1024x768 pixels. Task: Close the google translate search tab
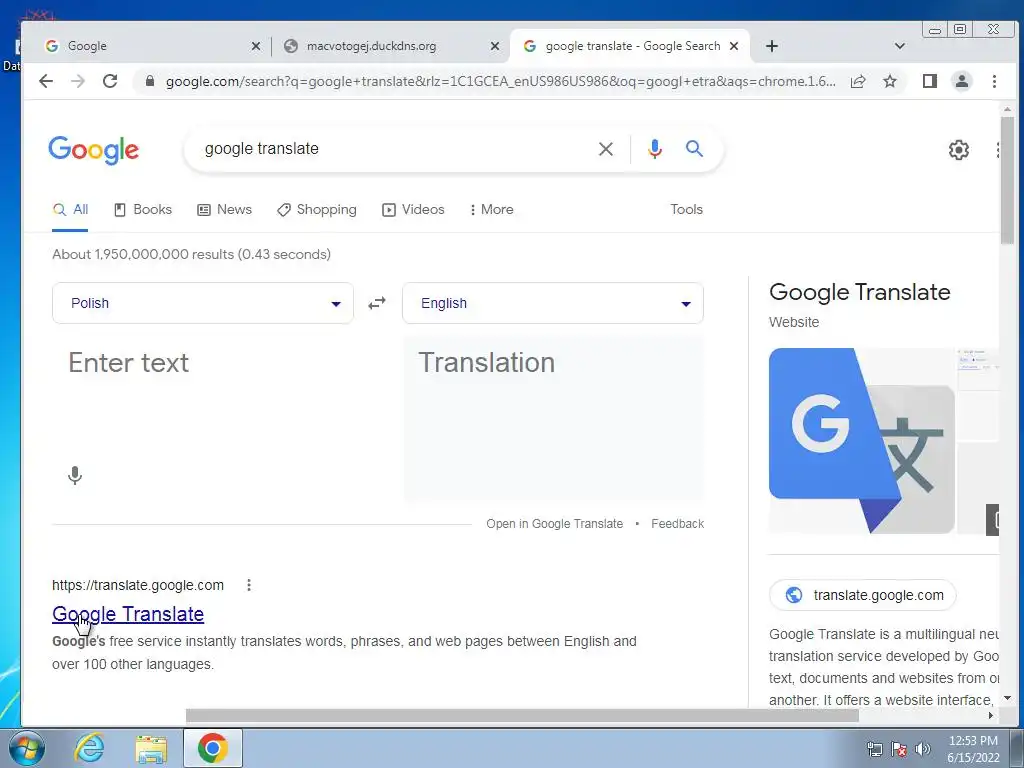733,46
